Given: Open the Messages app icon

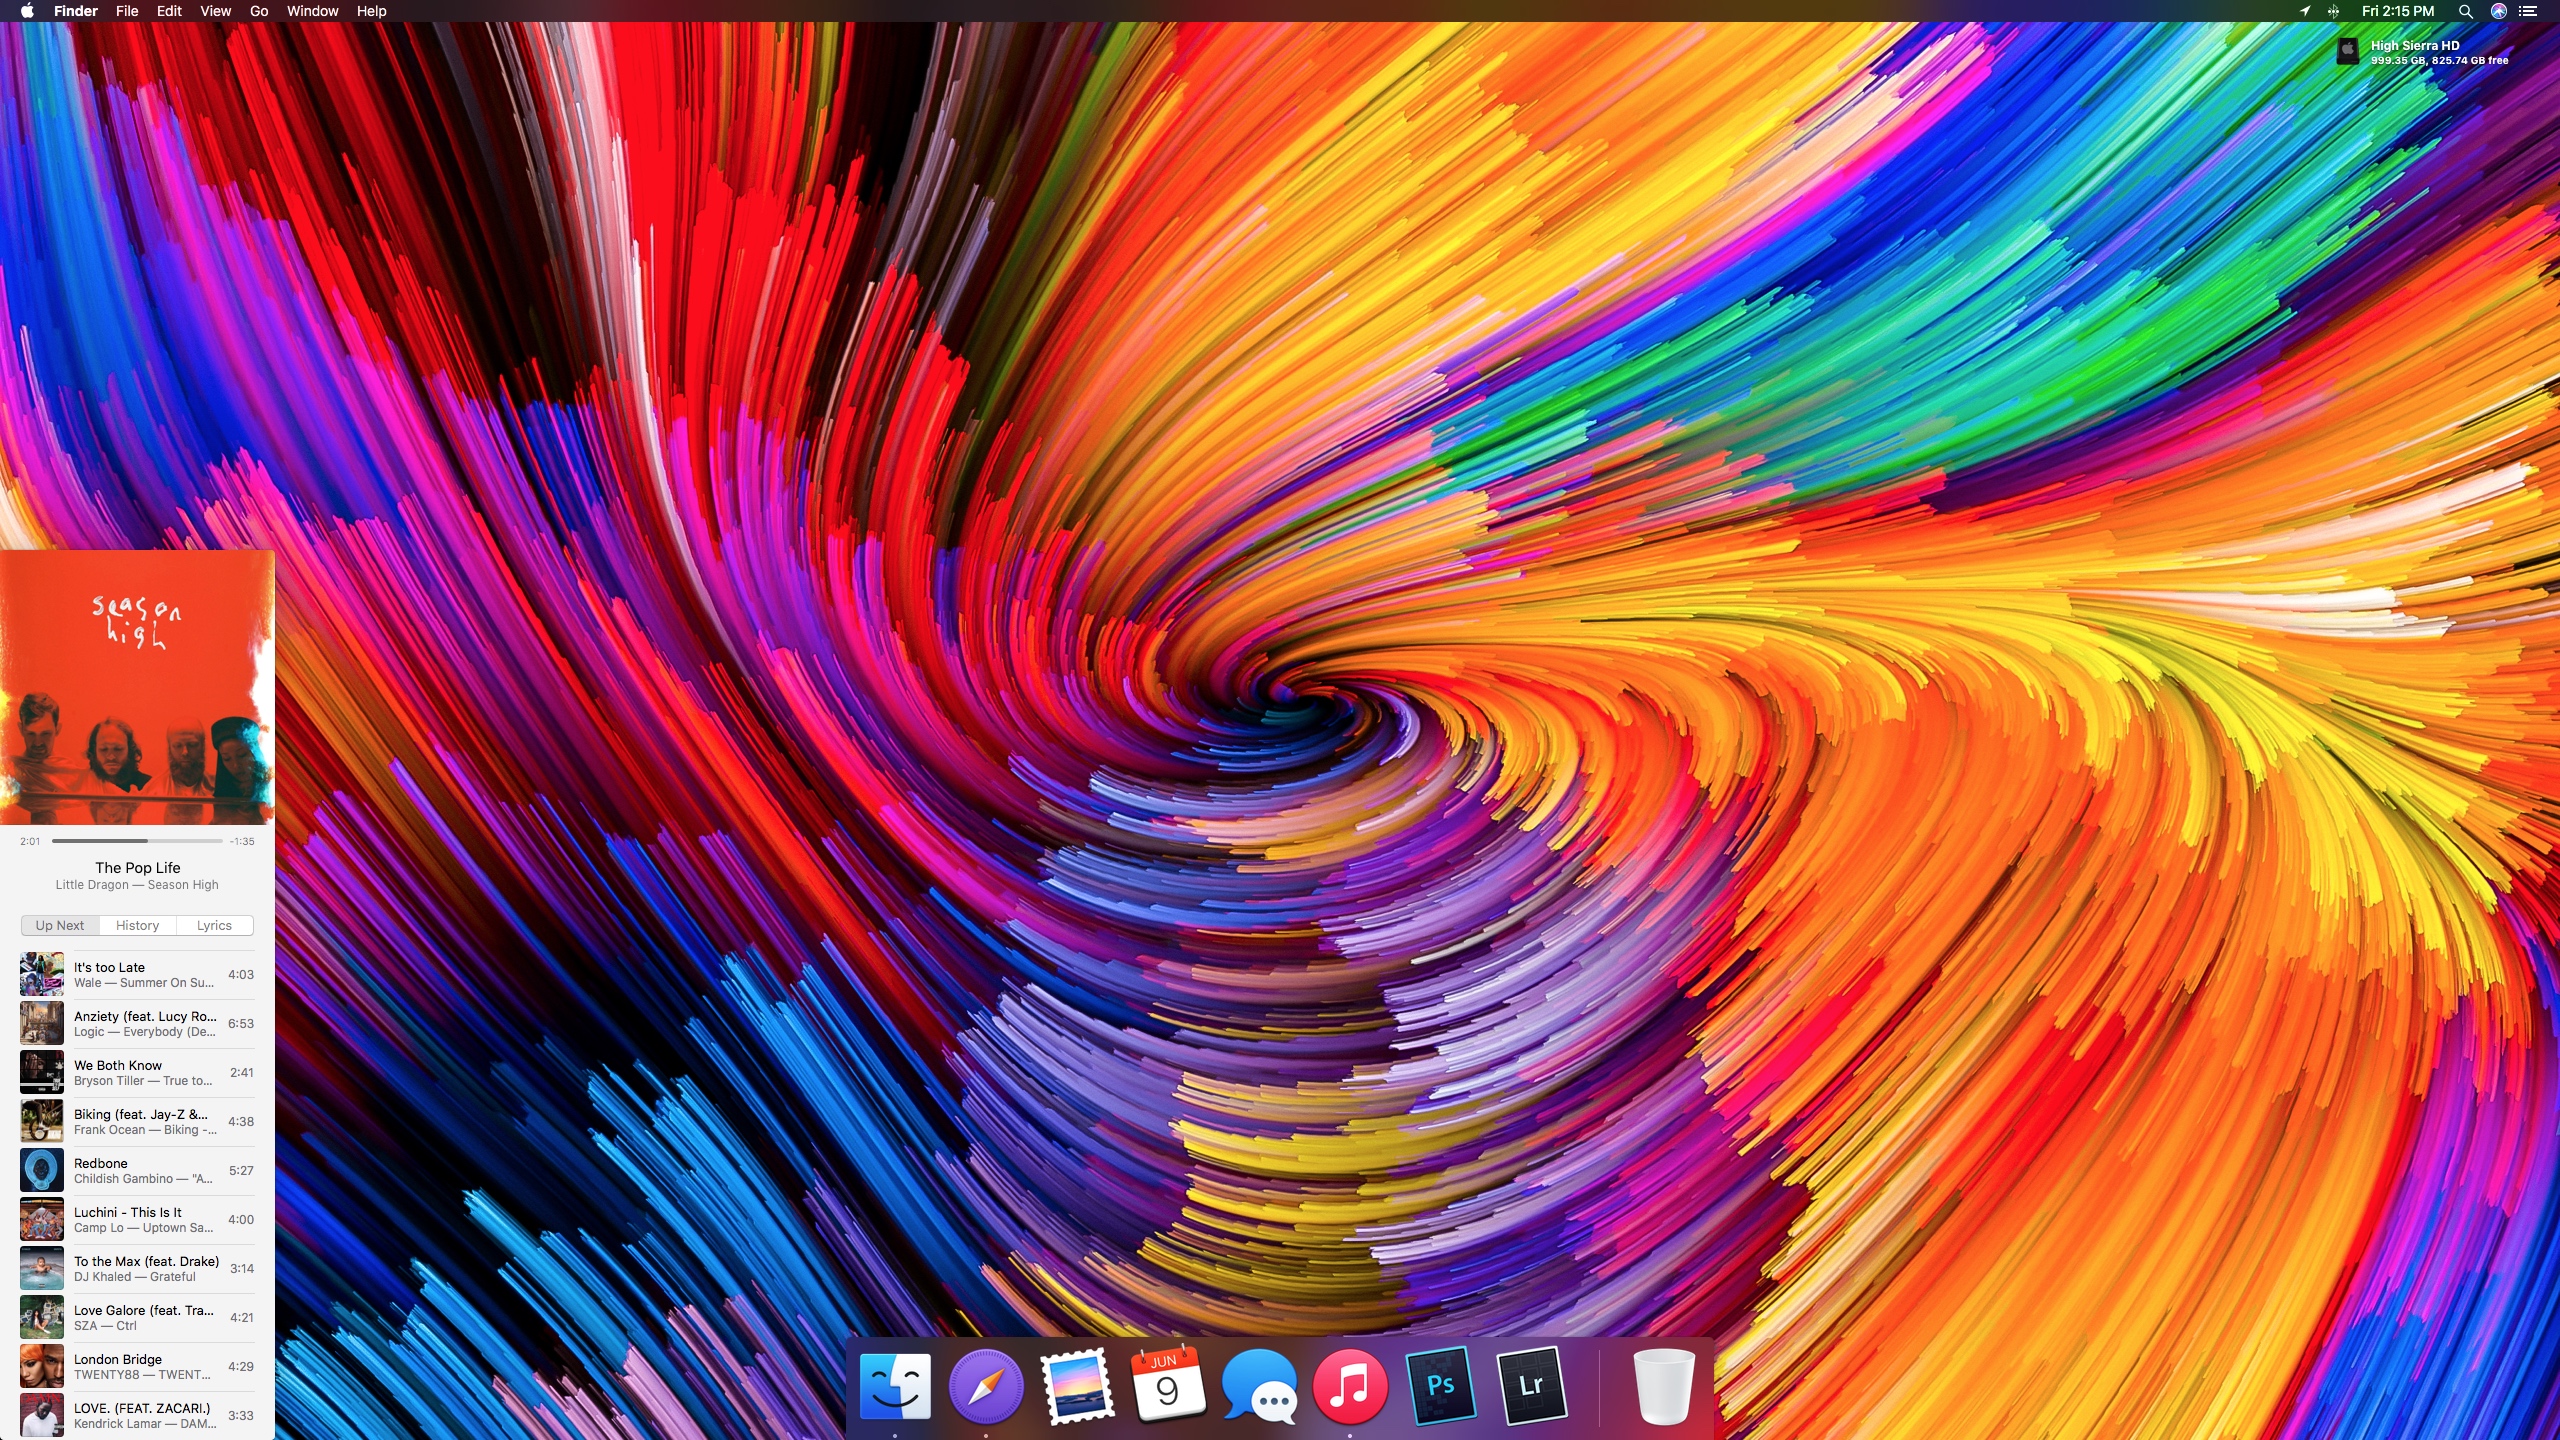Looking at the screenshot, I should (1259, 1386).
